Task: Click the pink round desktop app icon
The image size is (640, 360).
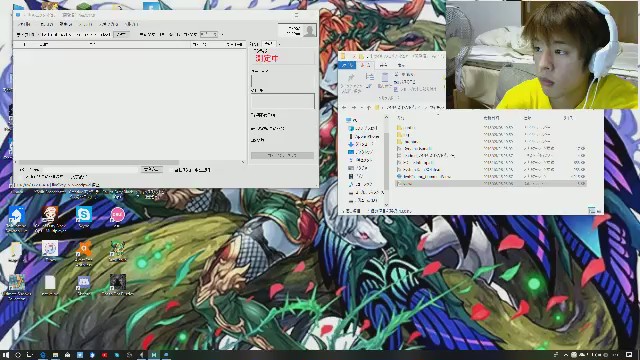Action: pyautogui.click(x=118, y=215)
